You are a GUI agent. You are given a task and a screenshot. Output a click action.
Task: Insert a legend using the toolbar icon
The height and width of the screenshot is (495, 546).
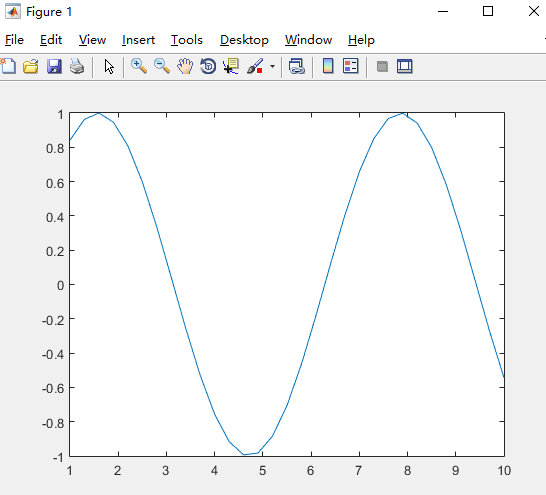click(x=351, y=66)
